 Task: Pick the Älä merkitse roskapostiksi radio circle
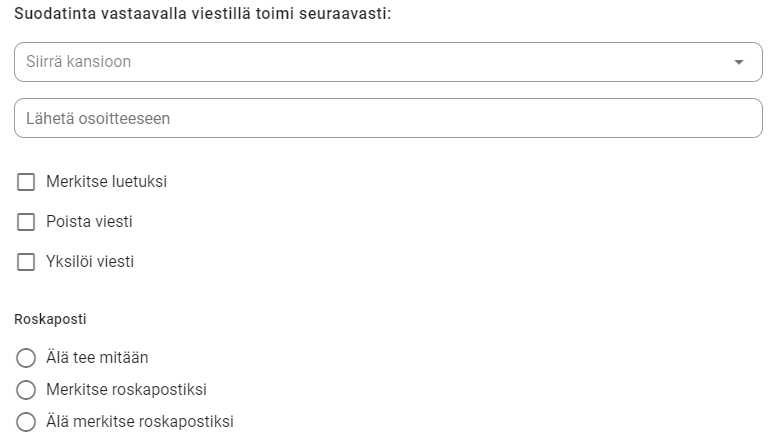point(26,422)
